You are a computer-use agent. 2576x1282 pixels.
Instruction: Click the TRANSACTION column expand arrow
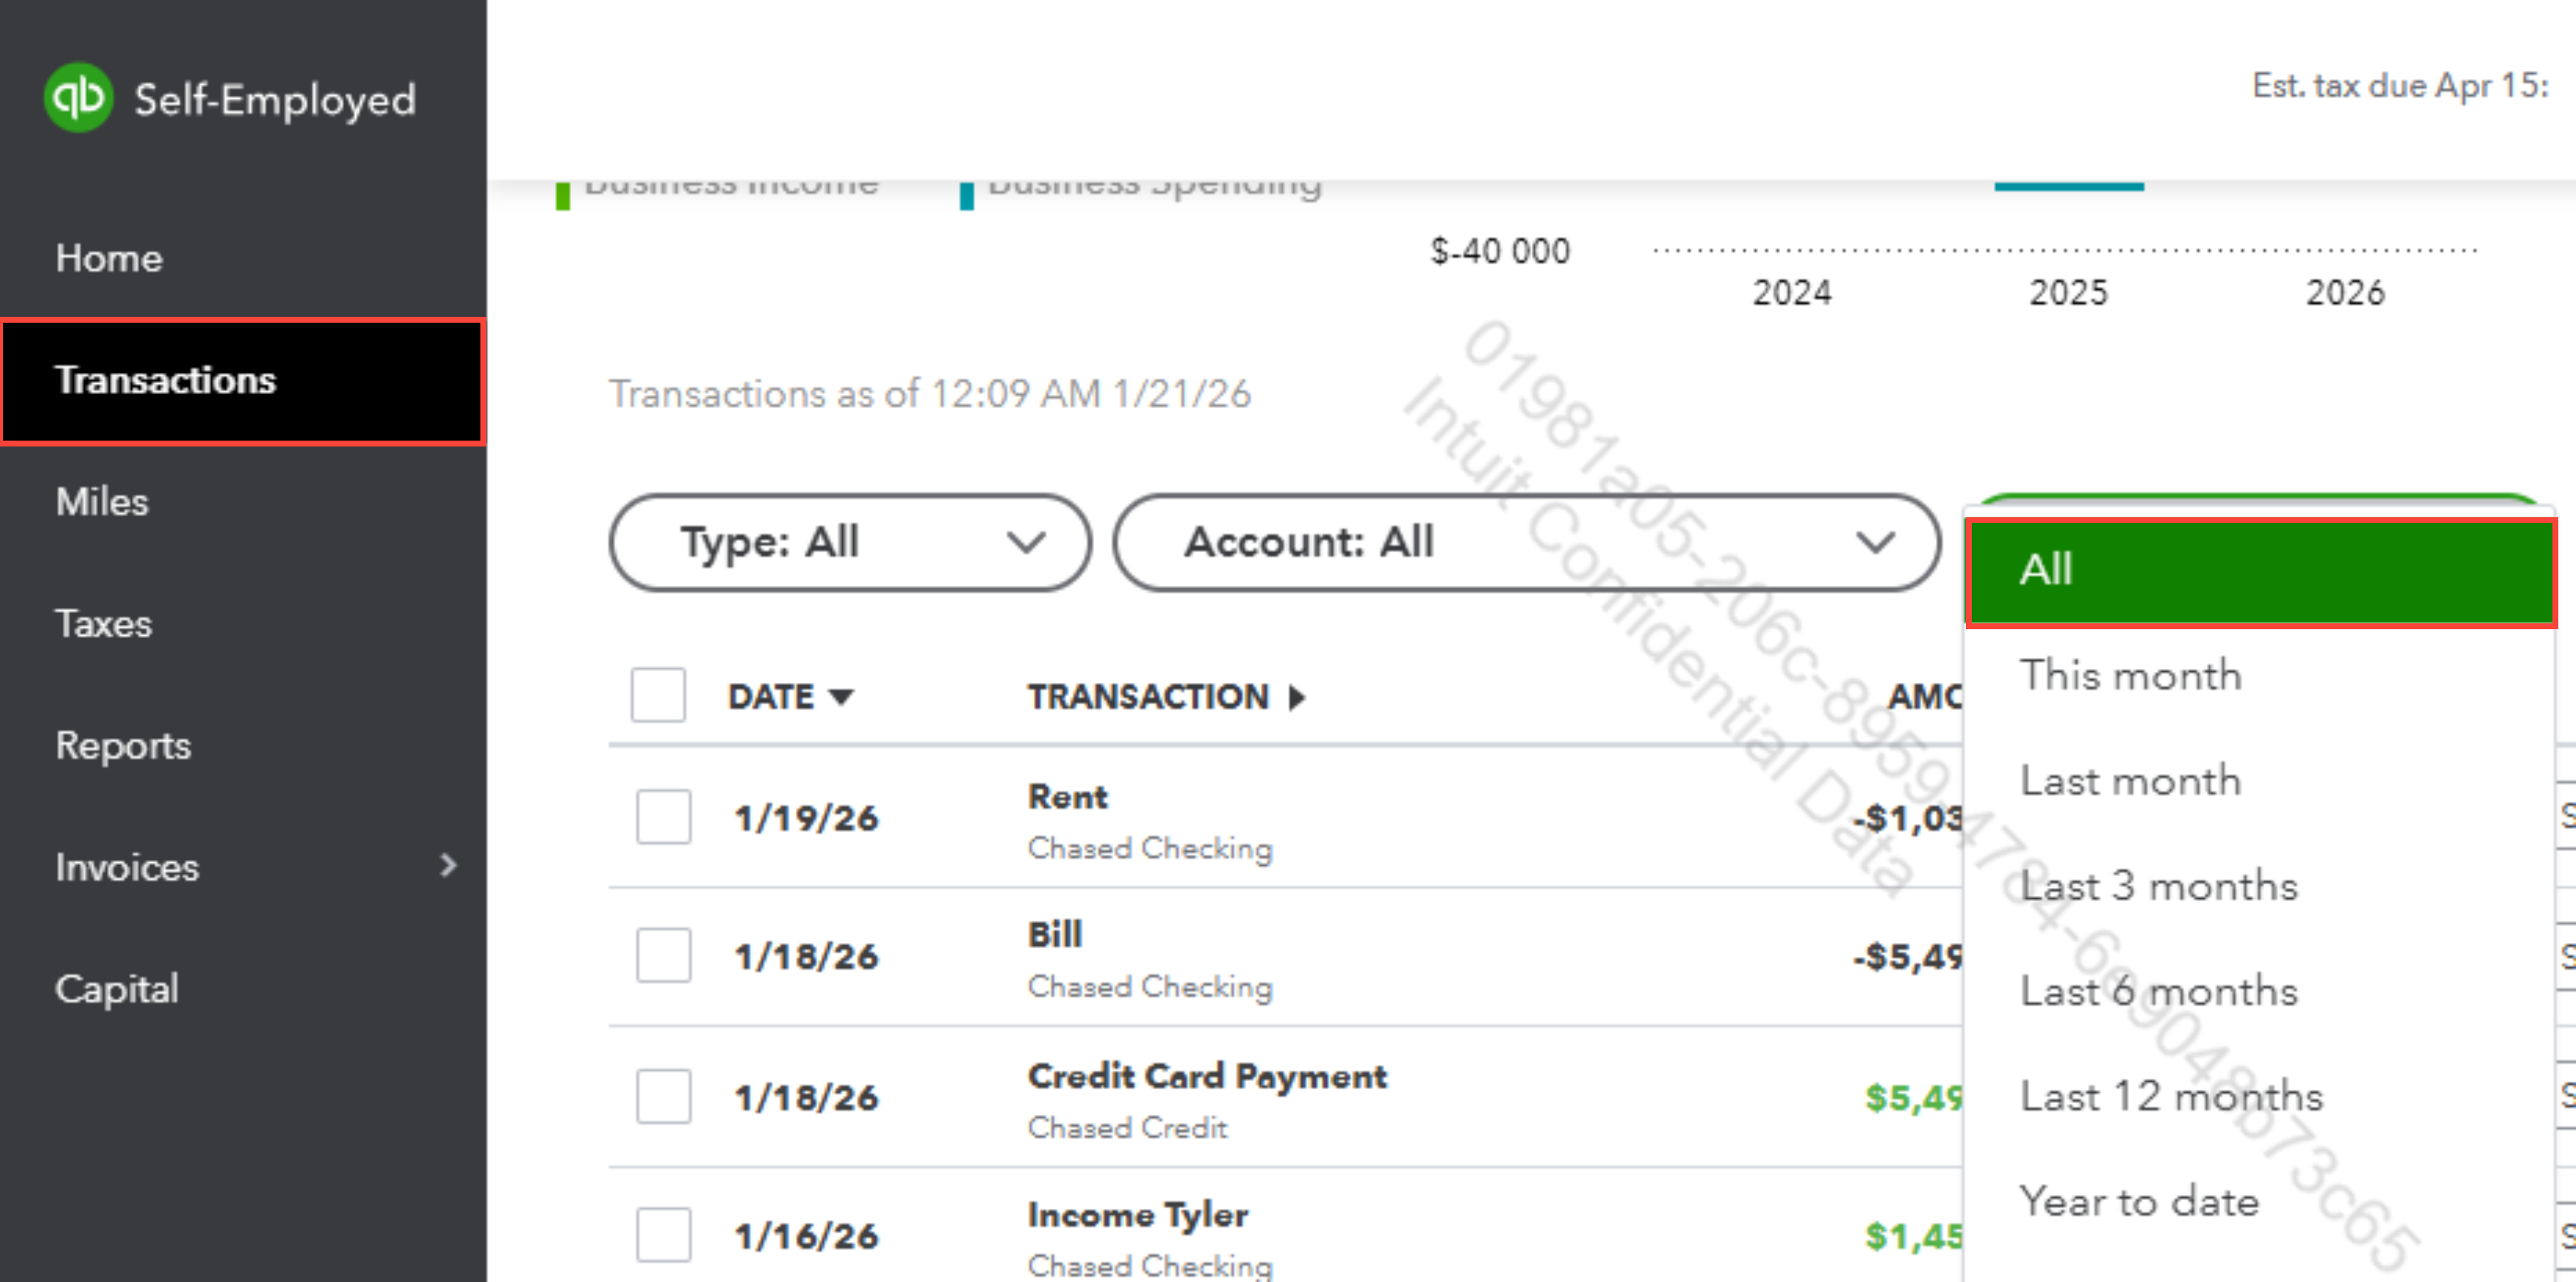tap(1297, 697)
